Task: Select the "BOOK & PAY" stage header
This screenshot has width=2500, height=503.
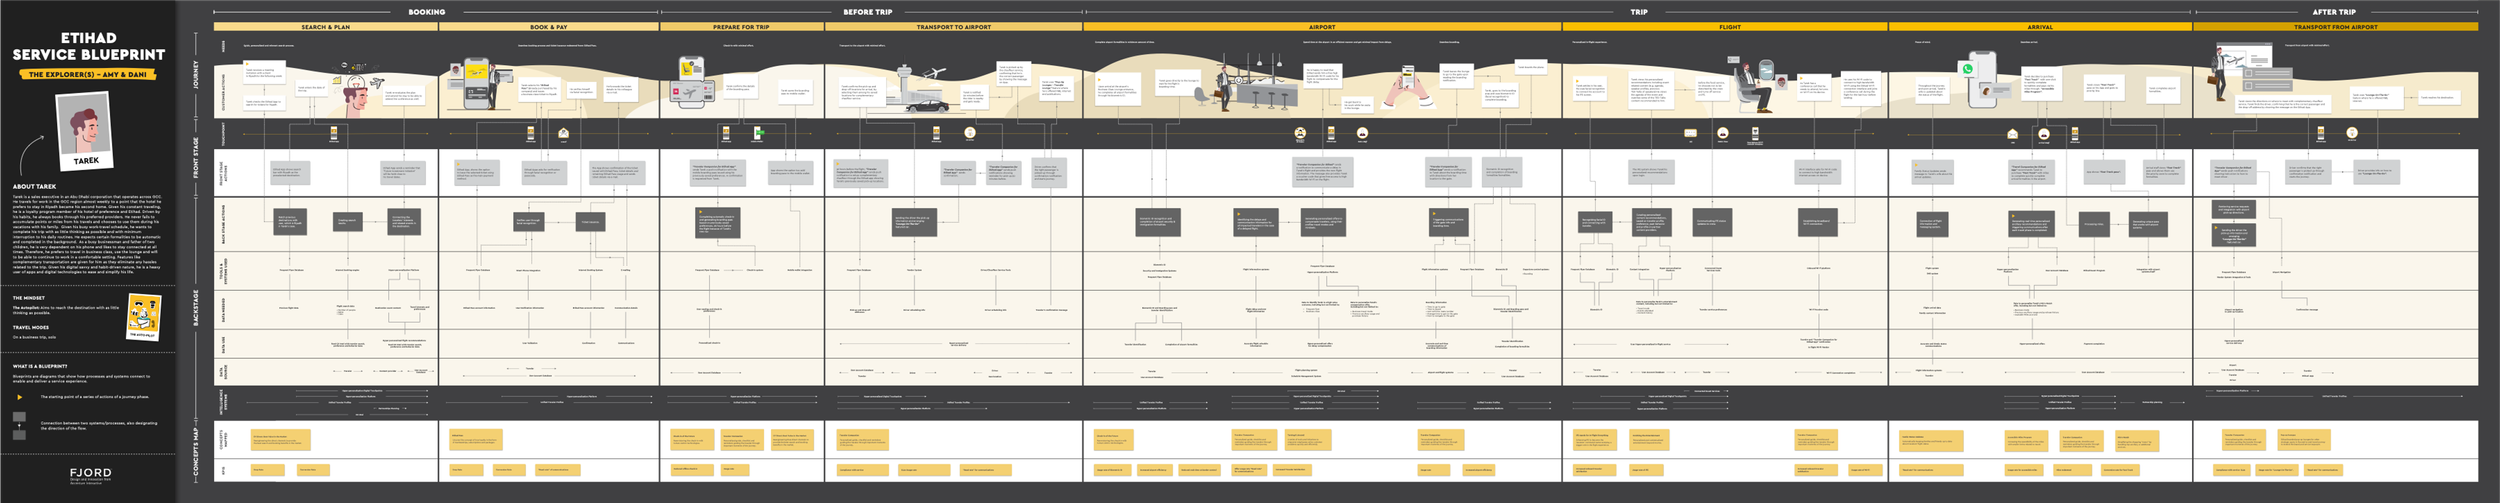Action: pos(548,27)
